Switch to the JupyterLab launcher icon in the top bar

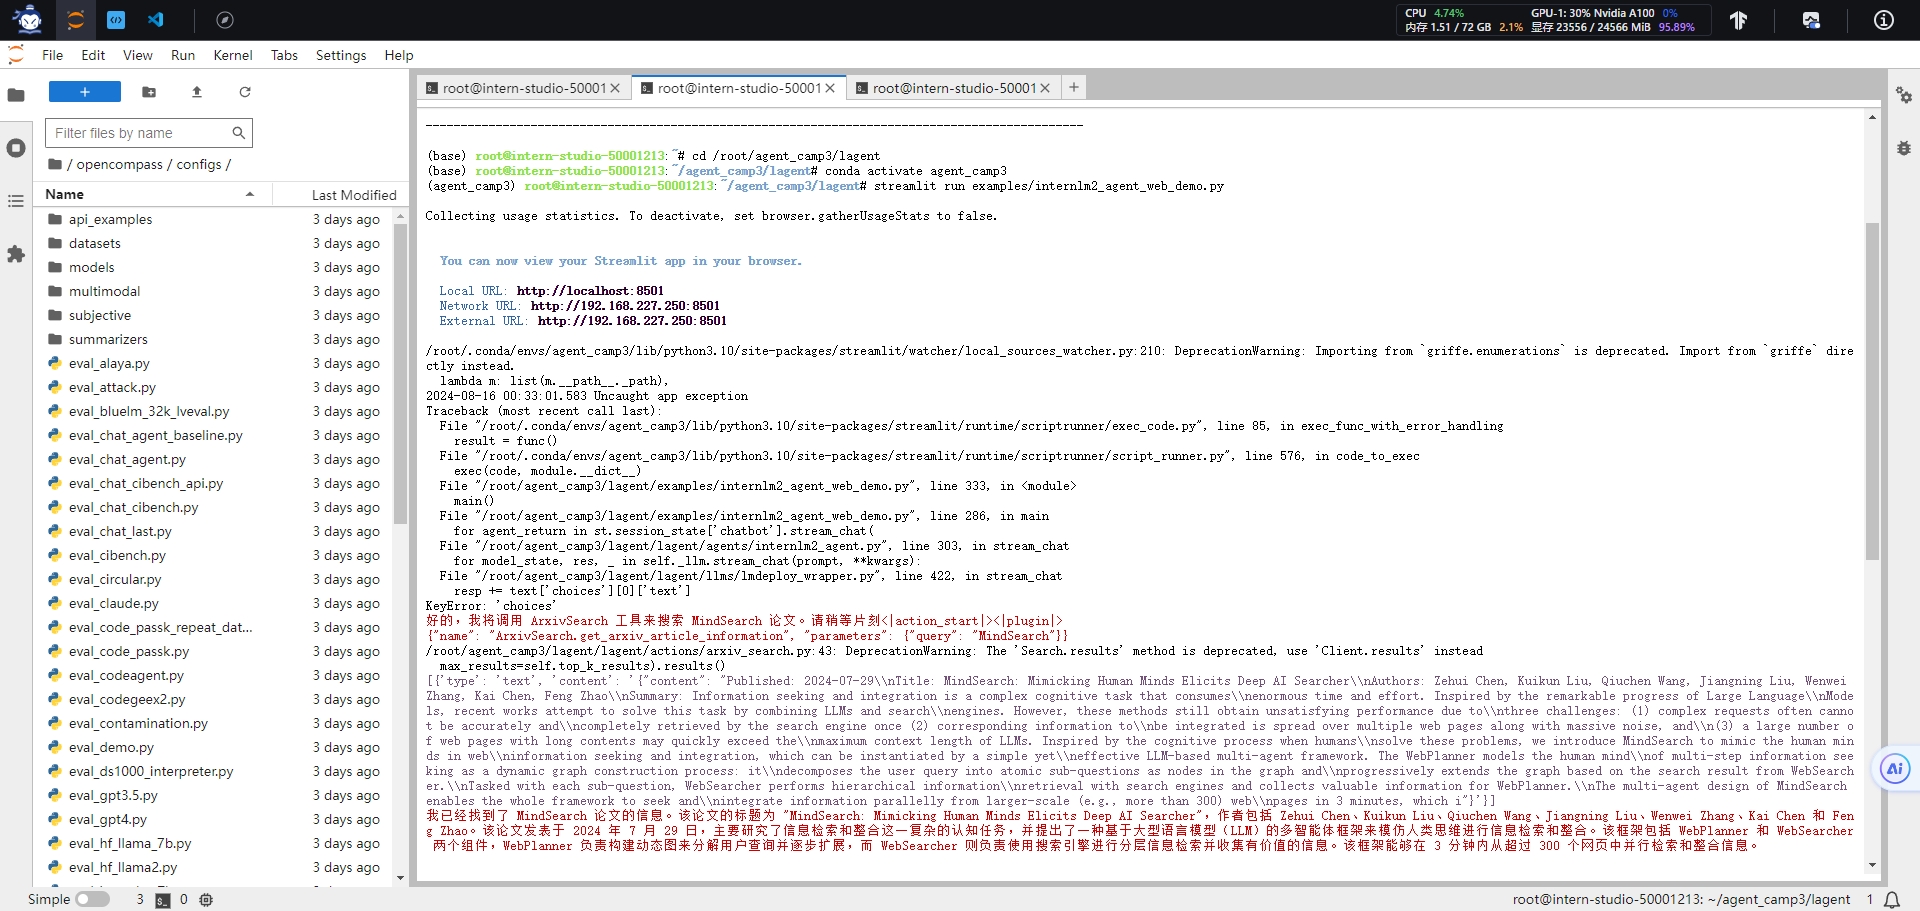[x=76, y=20]
